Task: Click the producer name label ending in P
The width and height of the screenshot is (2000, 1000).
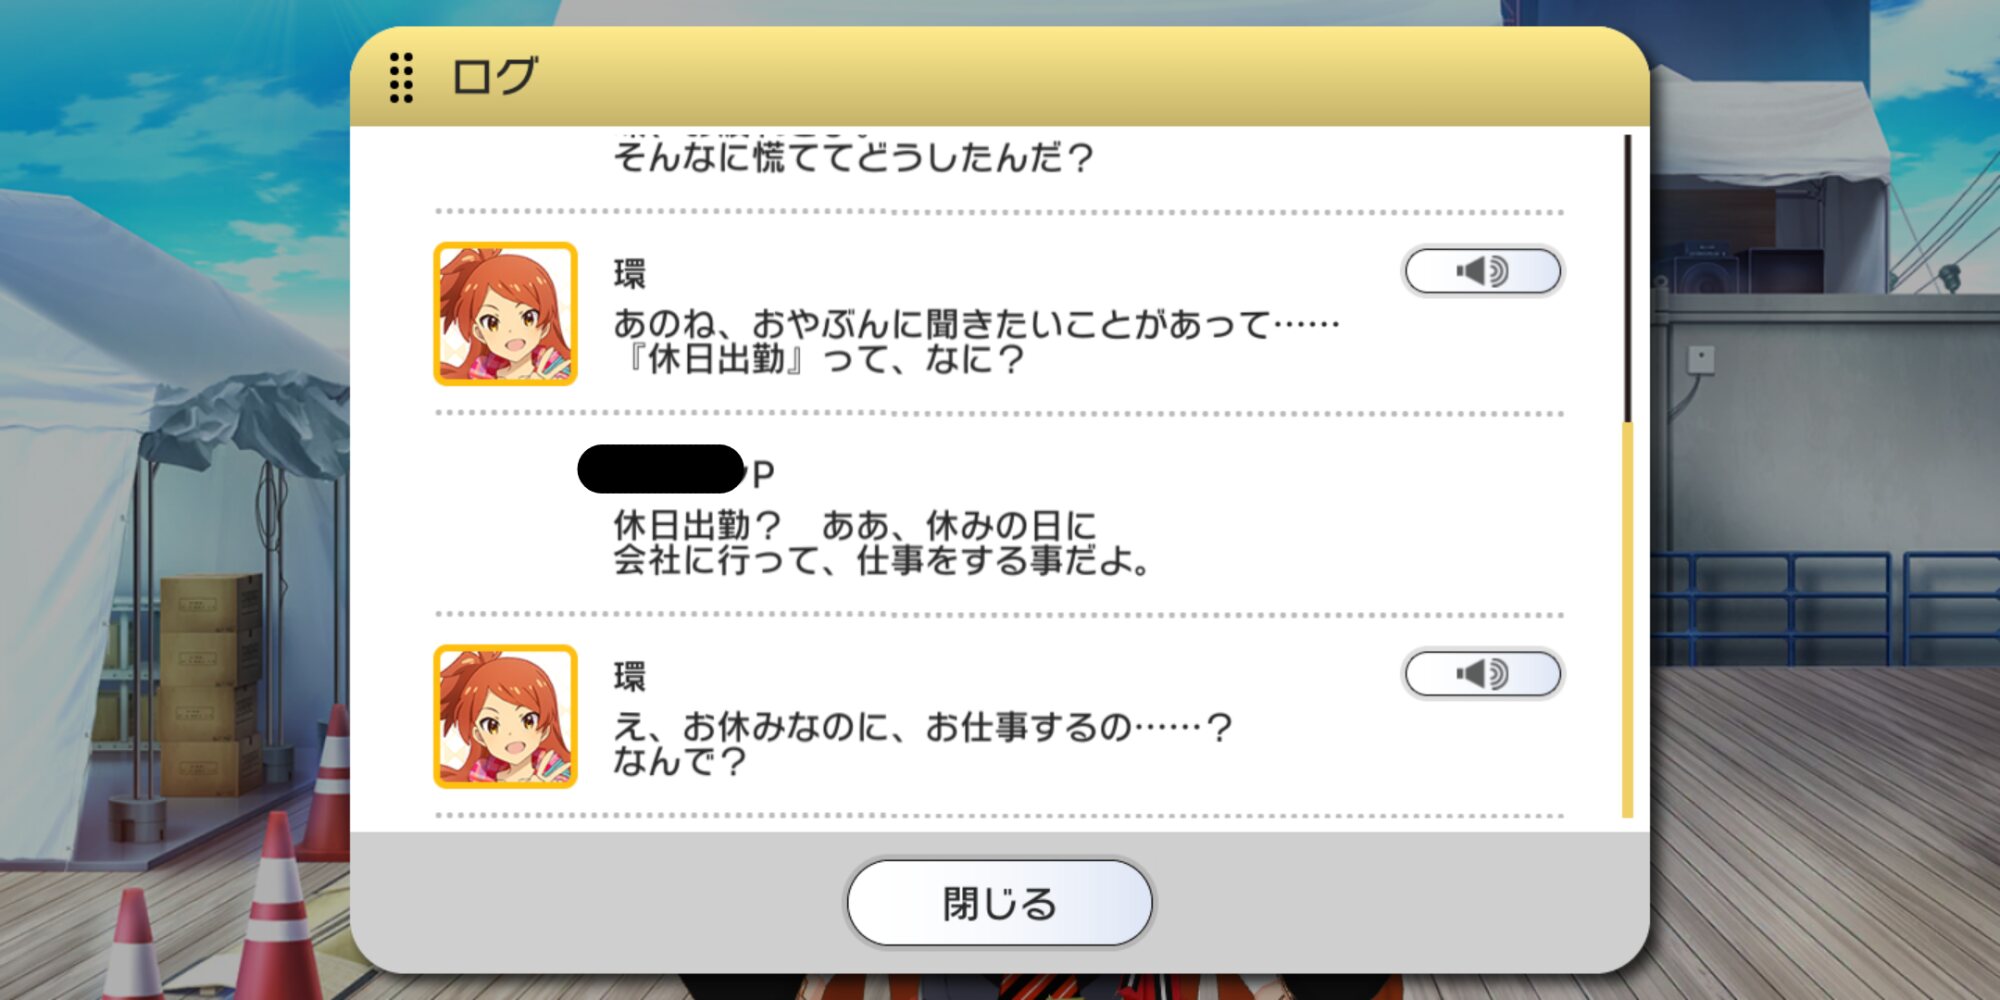Action: point(676,470)
